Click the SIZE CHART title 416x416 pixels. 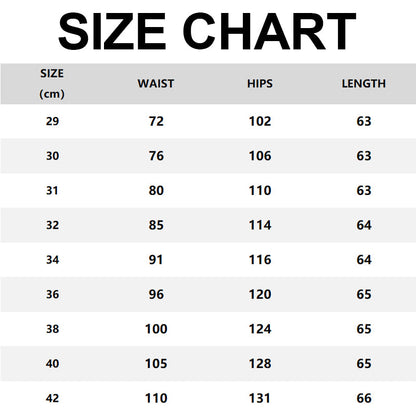tap(207, 31)
